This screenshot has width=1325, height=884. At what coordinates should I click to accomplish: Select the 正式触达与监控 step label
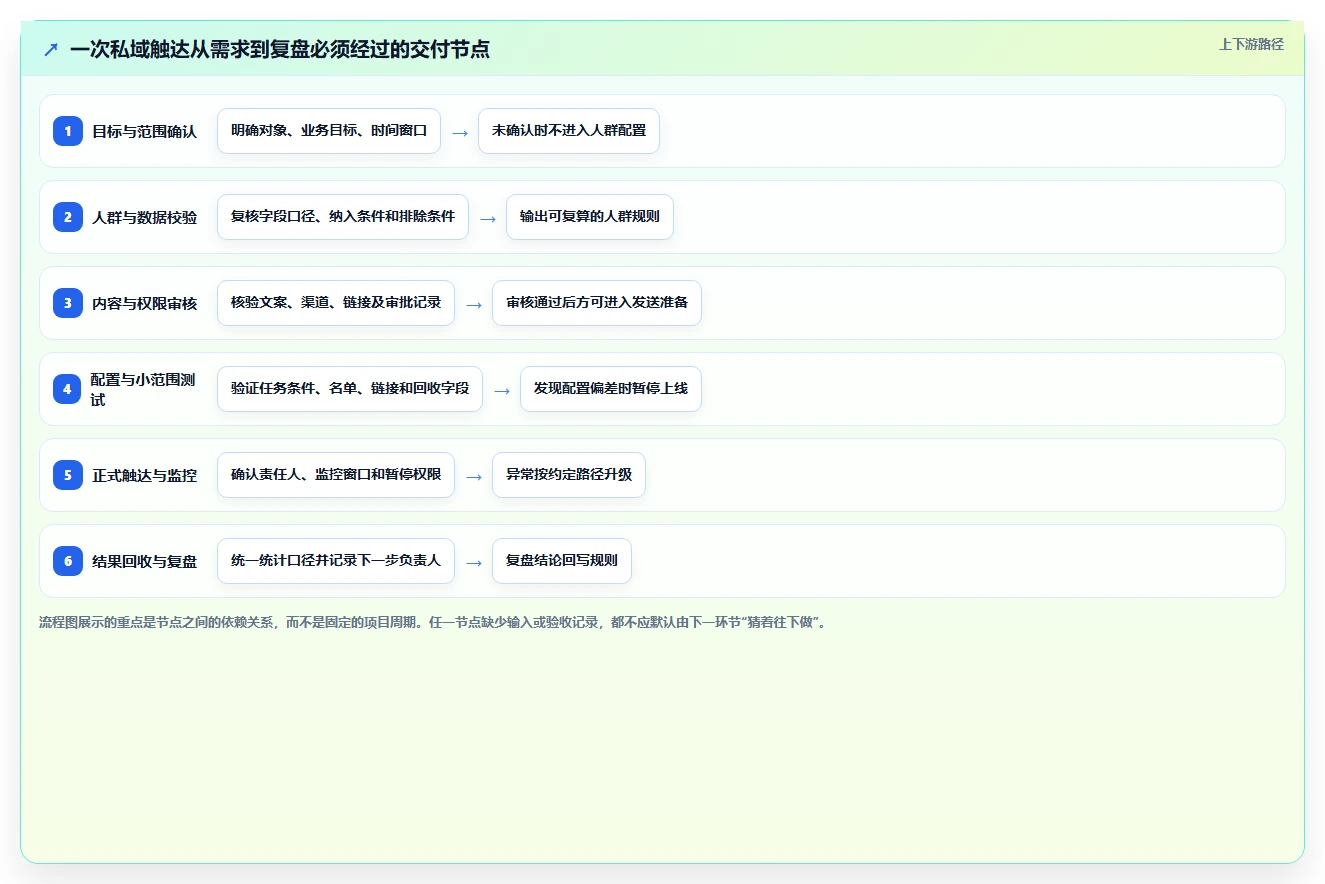click(x=145, y=475)
